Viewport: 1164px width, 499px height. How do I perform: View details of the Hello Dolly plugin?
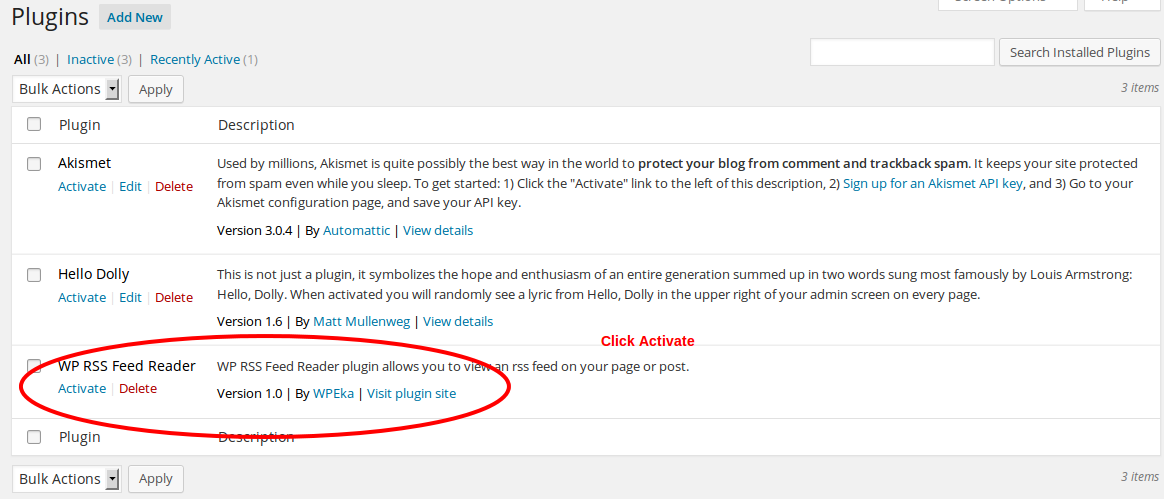pos(458,321)
